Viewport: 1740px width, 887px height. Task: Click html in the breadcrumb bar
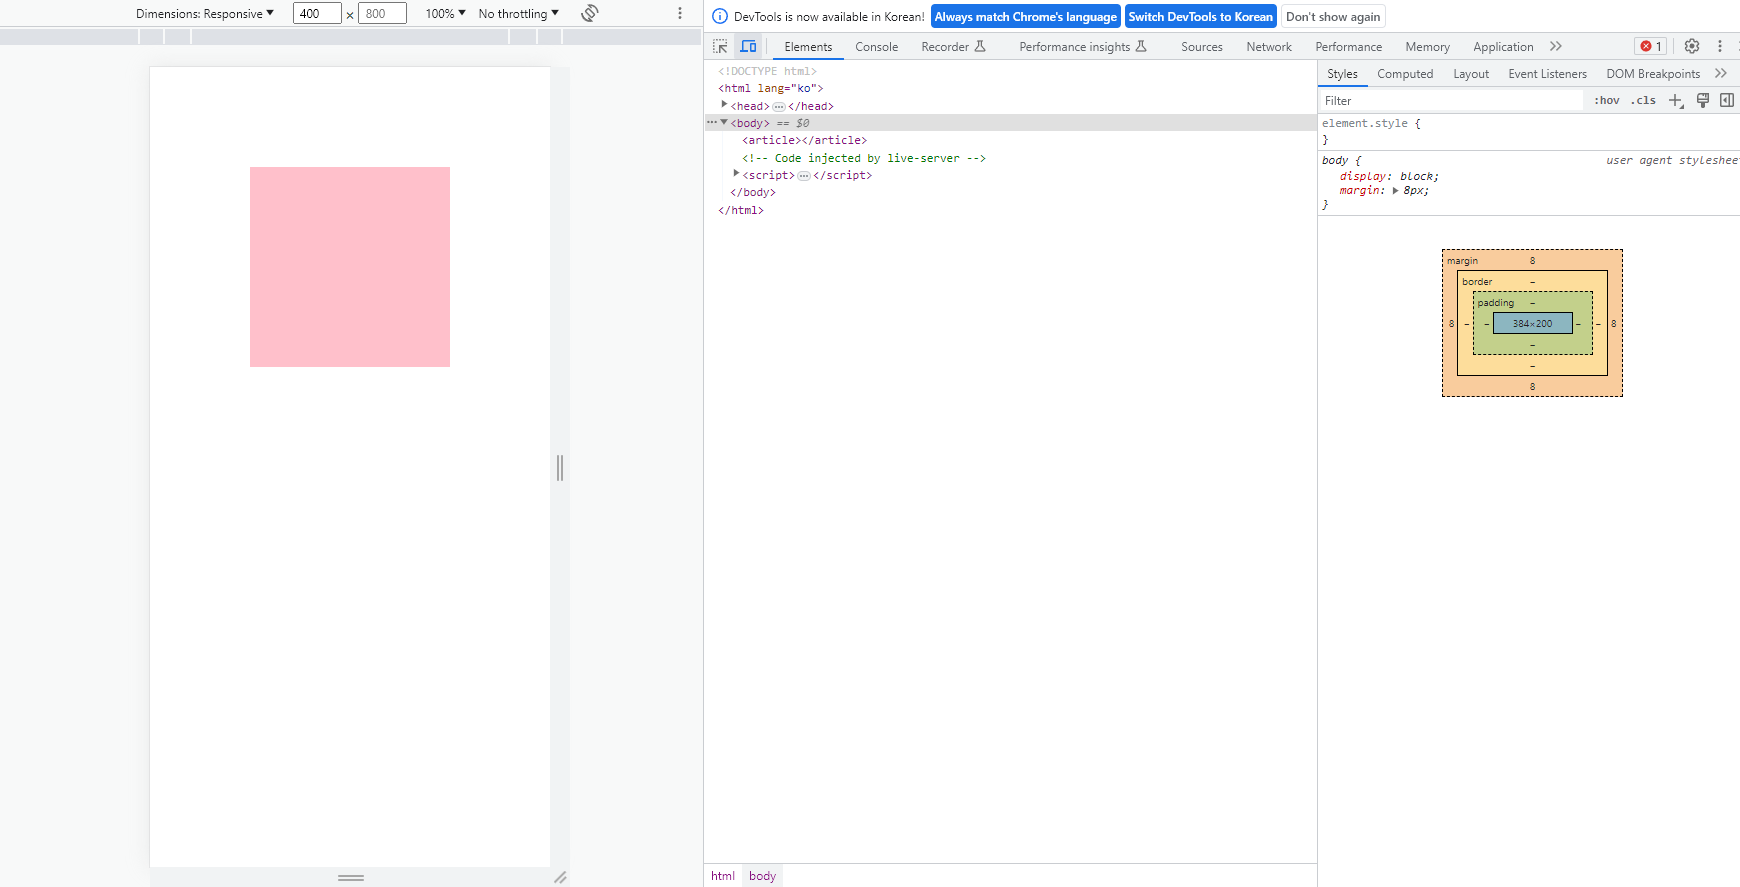pyautogui.click(x=723, y=875)
